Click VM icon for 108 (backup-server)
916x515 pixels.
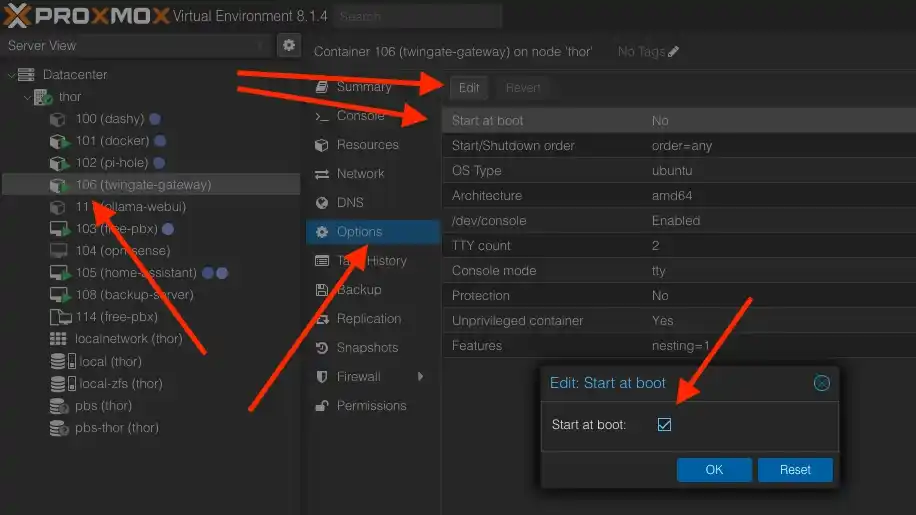pyautogui.click(x=60, y=295)
